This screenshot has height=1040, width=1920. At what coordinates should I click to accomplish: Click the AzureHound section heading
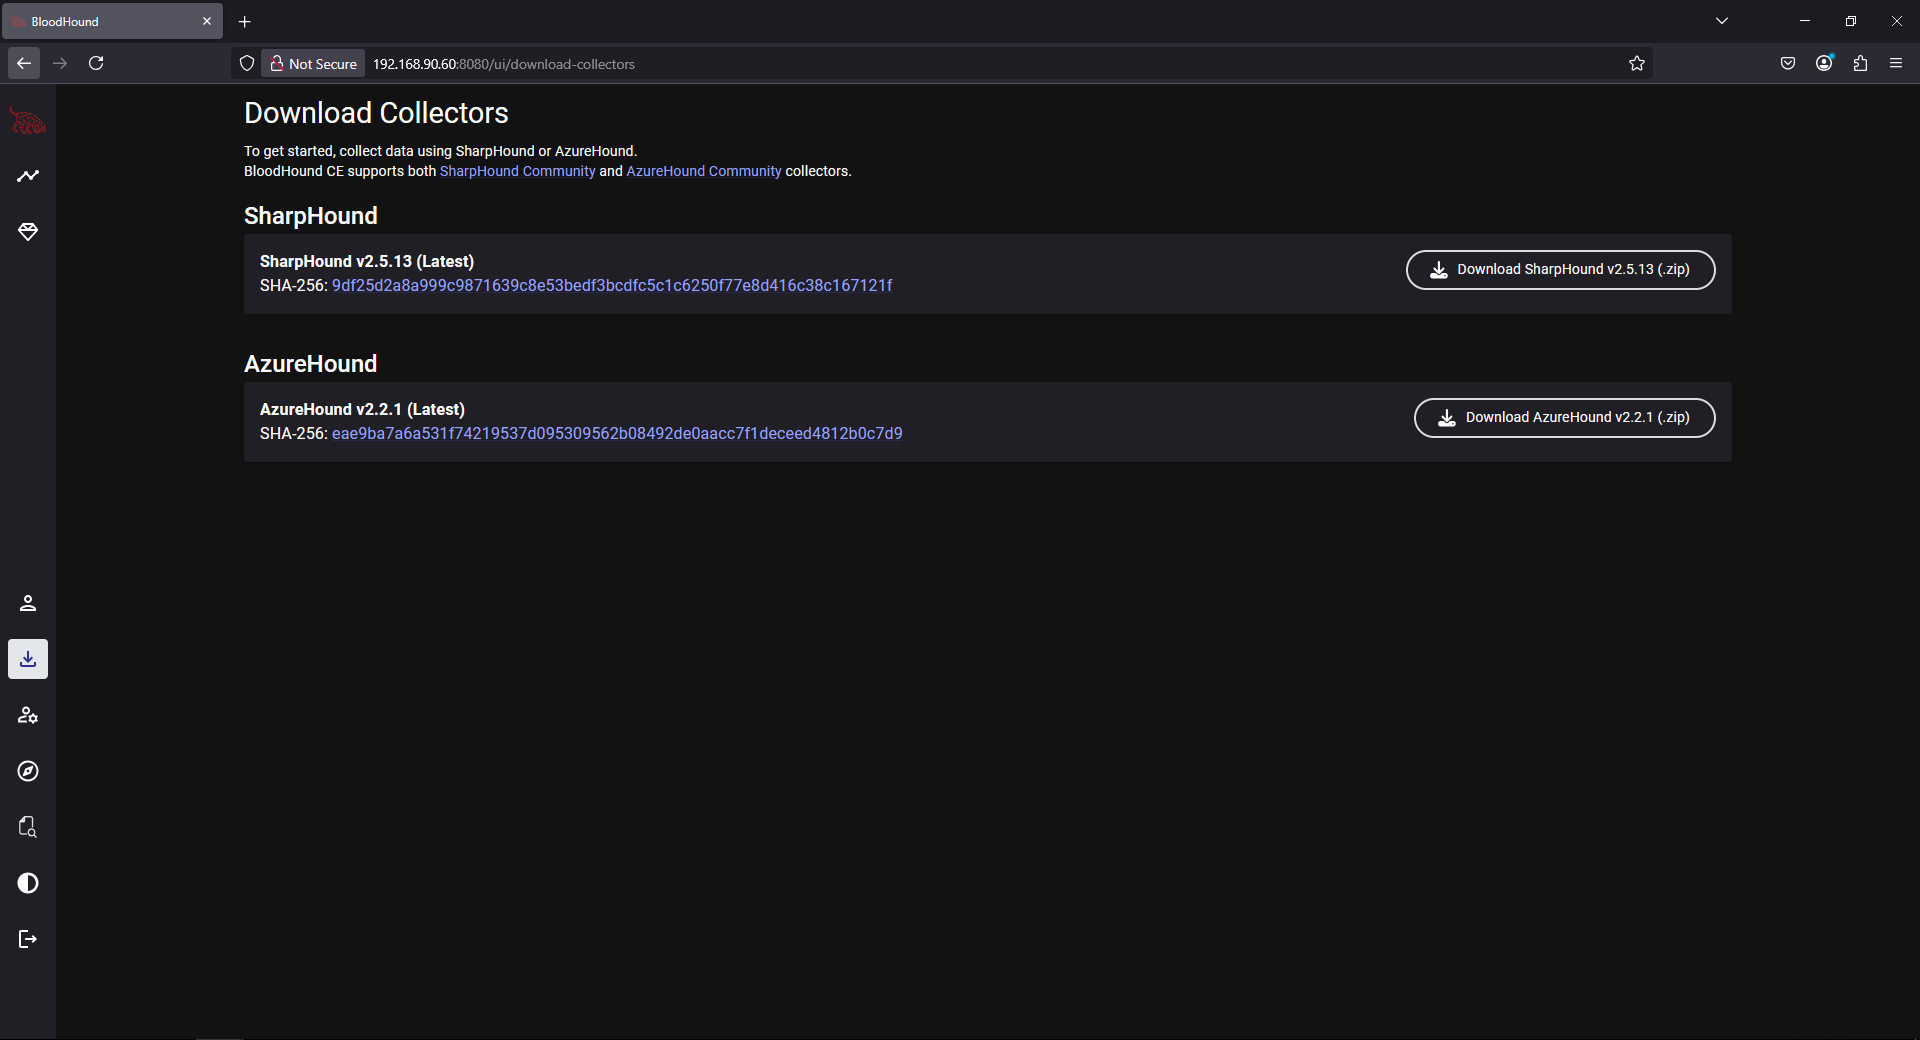311,364
